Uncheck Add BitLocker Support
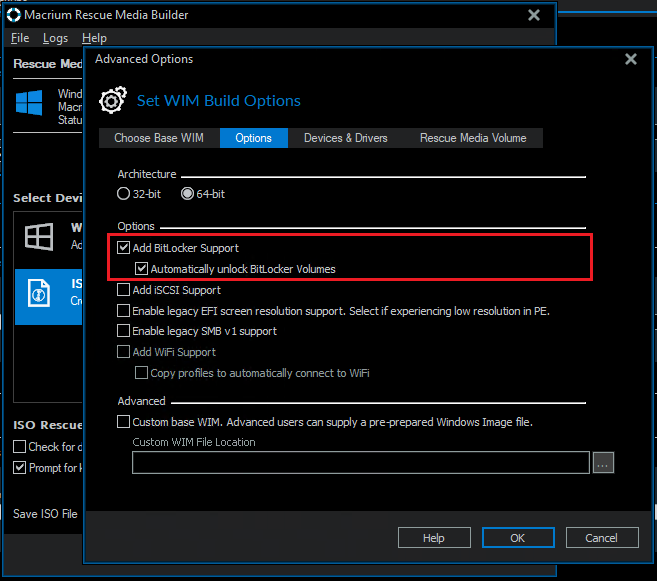The width and height of the screenshot is (657, 581). tap(123, 248)
